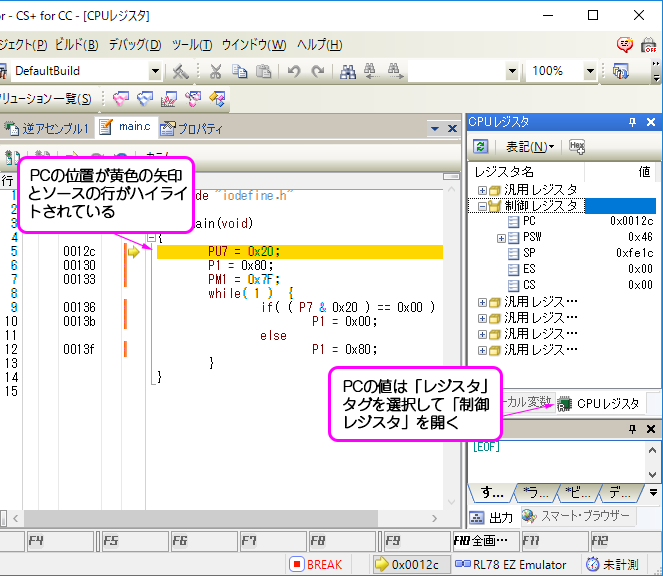Click the Copy icon in the toolbar
Viewport: 663px width, 576px height.
[240, 71]
